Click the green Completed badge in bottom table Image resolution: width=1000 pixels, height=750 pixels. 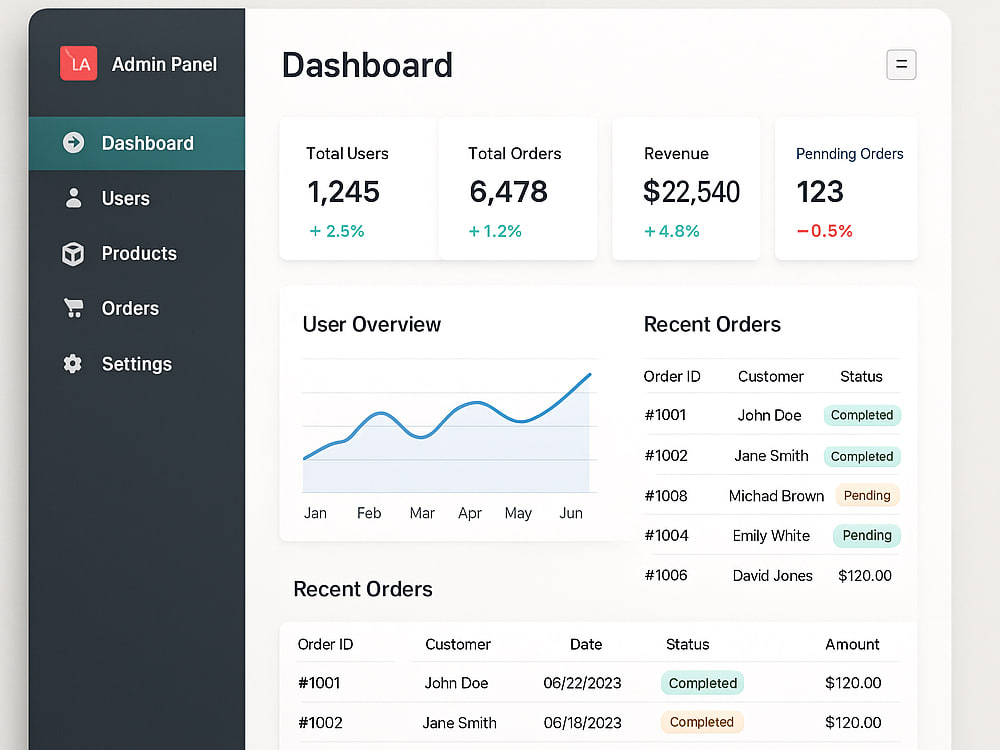tap(702, 683)
